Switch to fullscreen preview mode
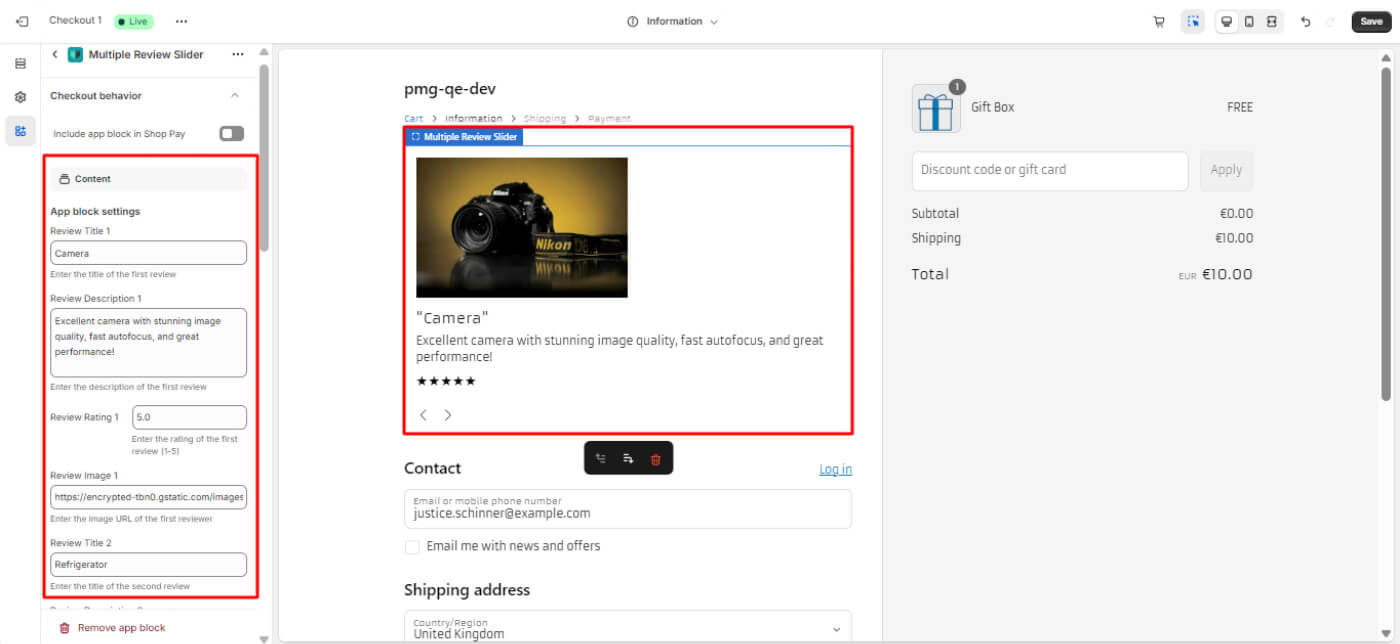 (x=1271, y=22)
